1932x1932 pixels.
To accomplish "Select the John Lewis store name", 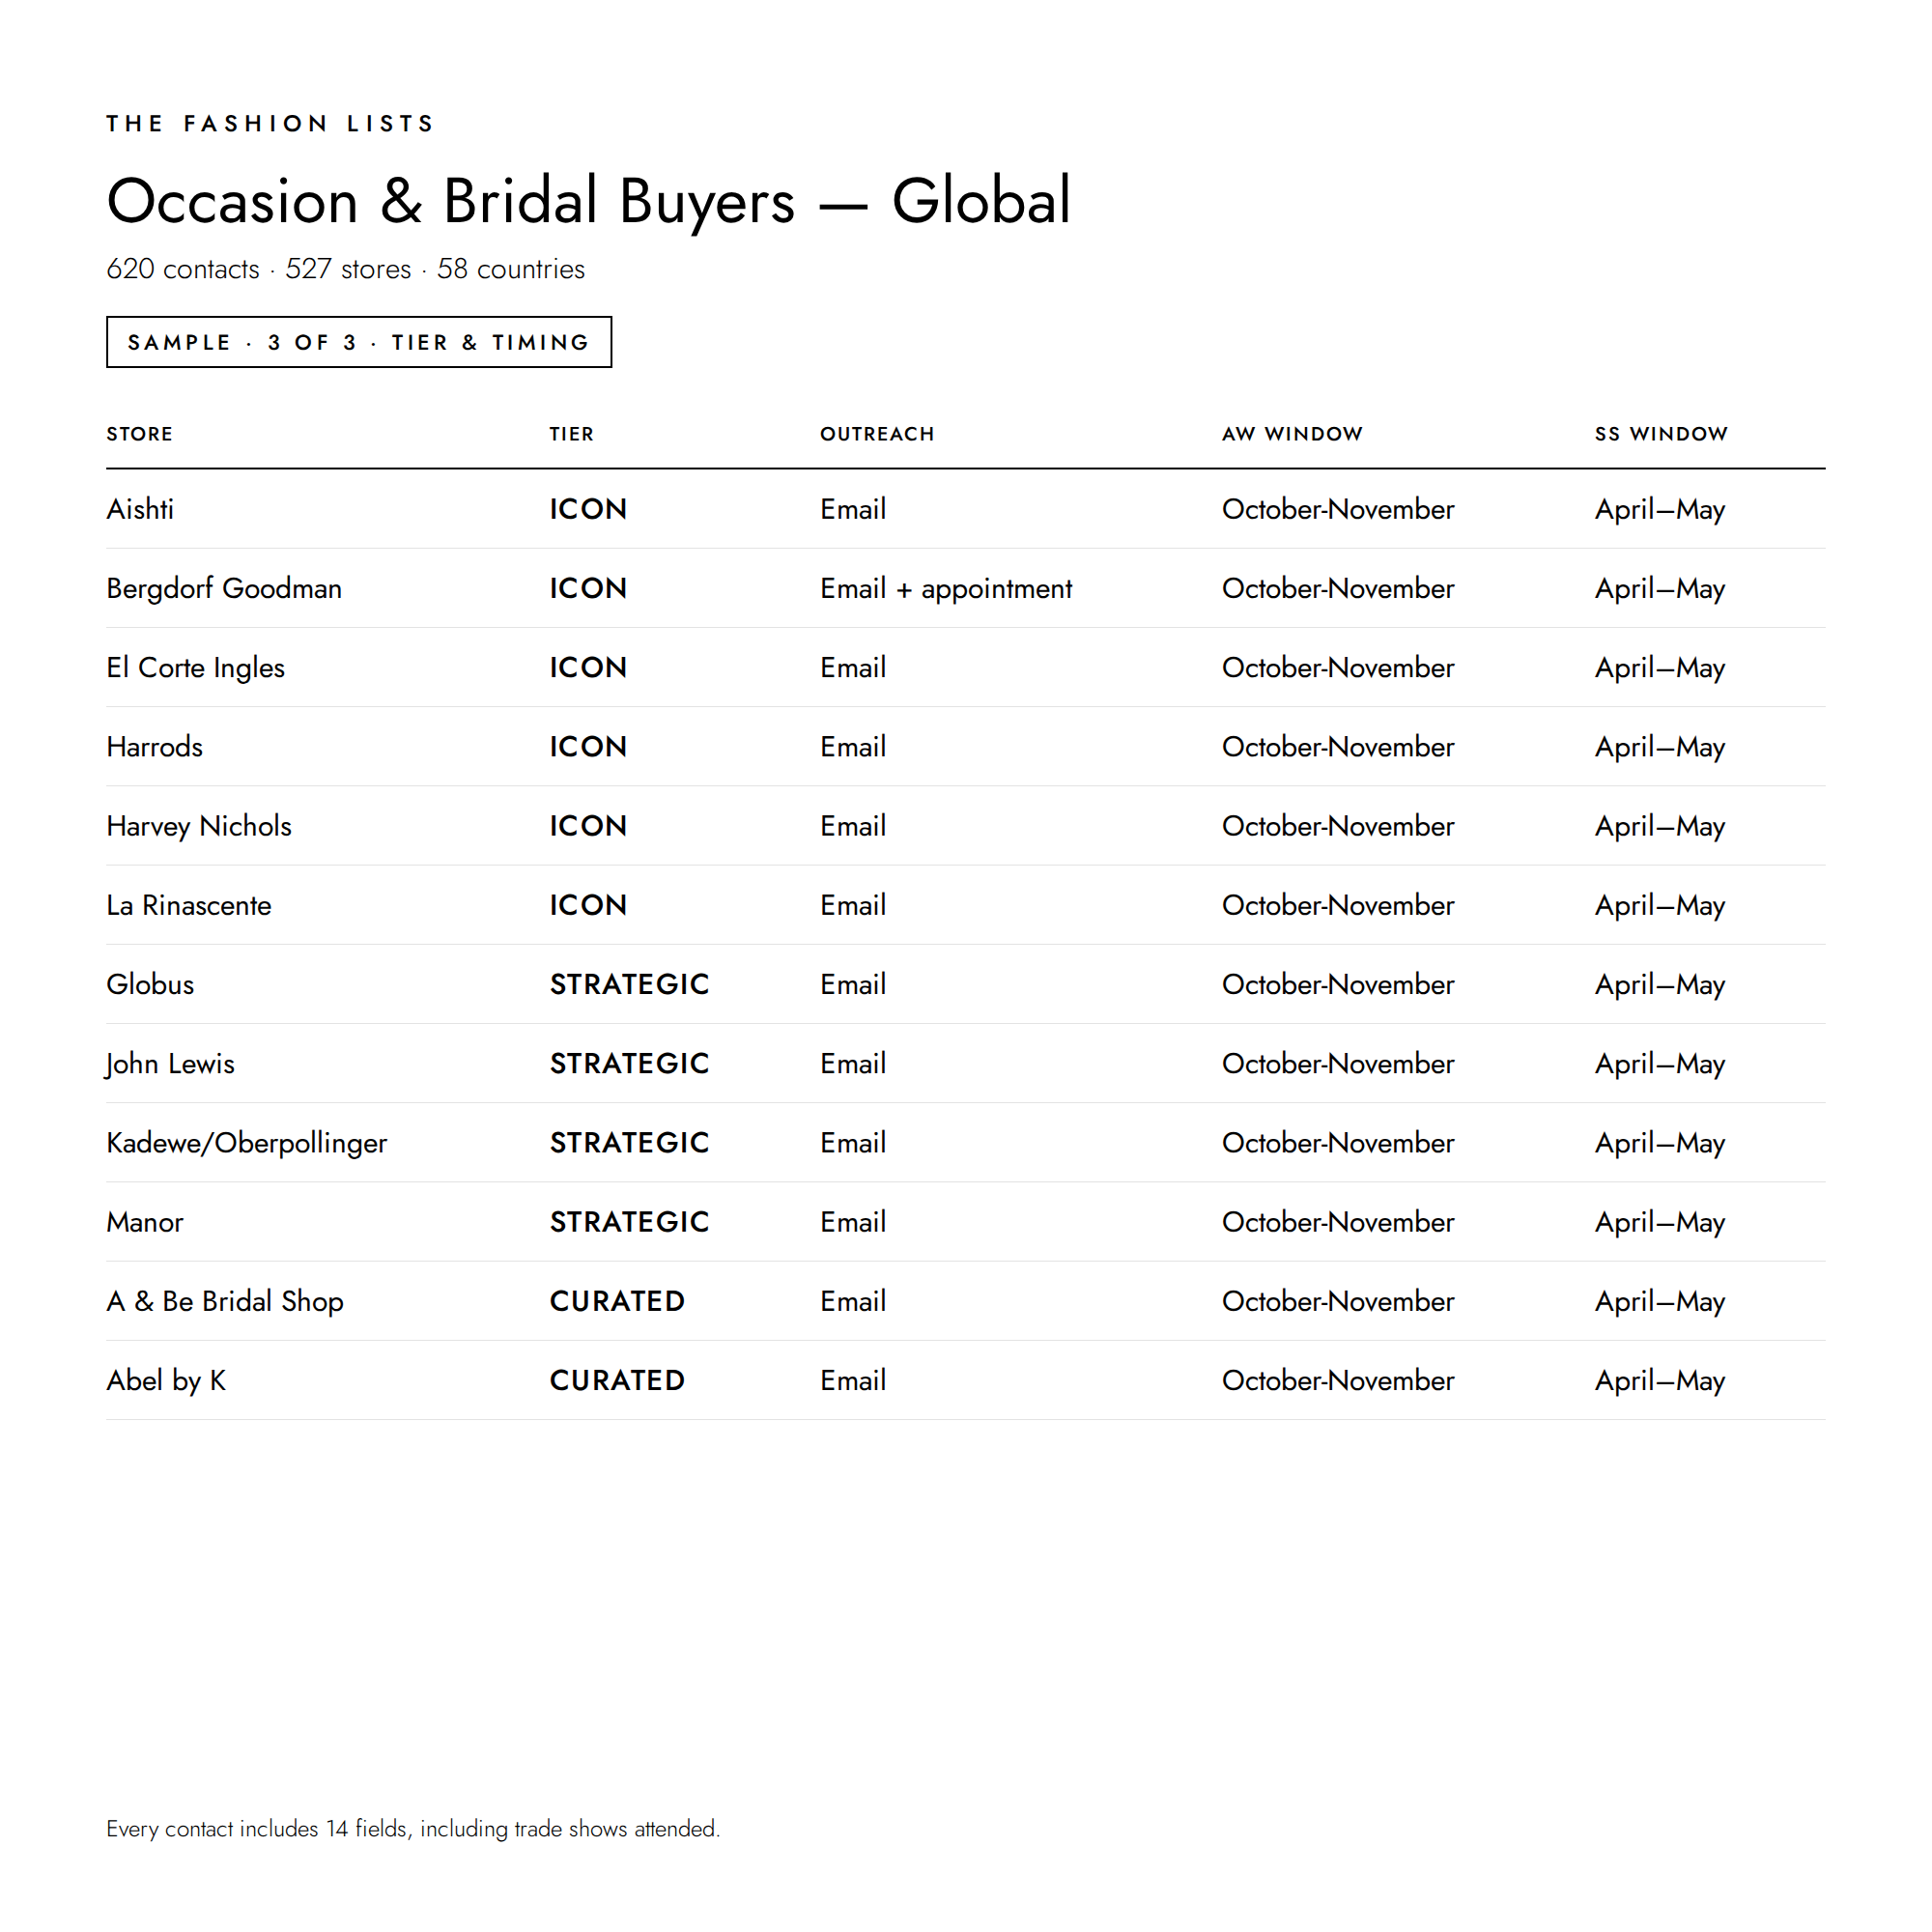I will (170, 1063).
